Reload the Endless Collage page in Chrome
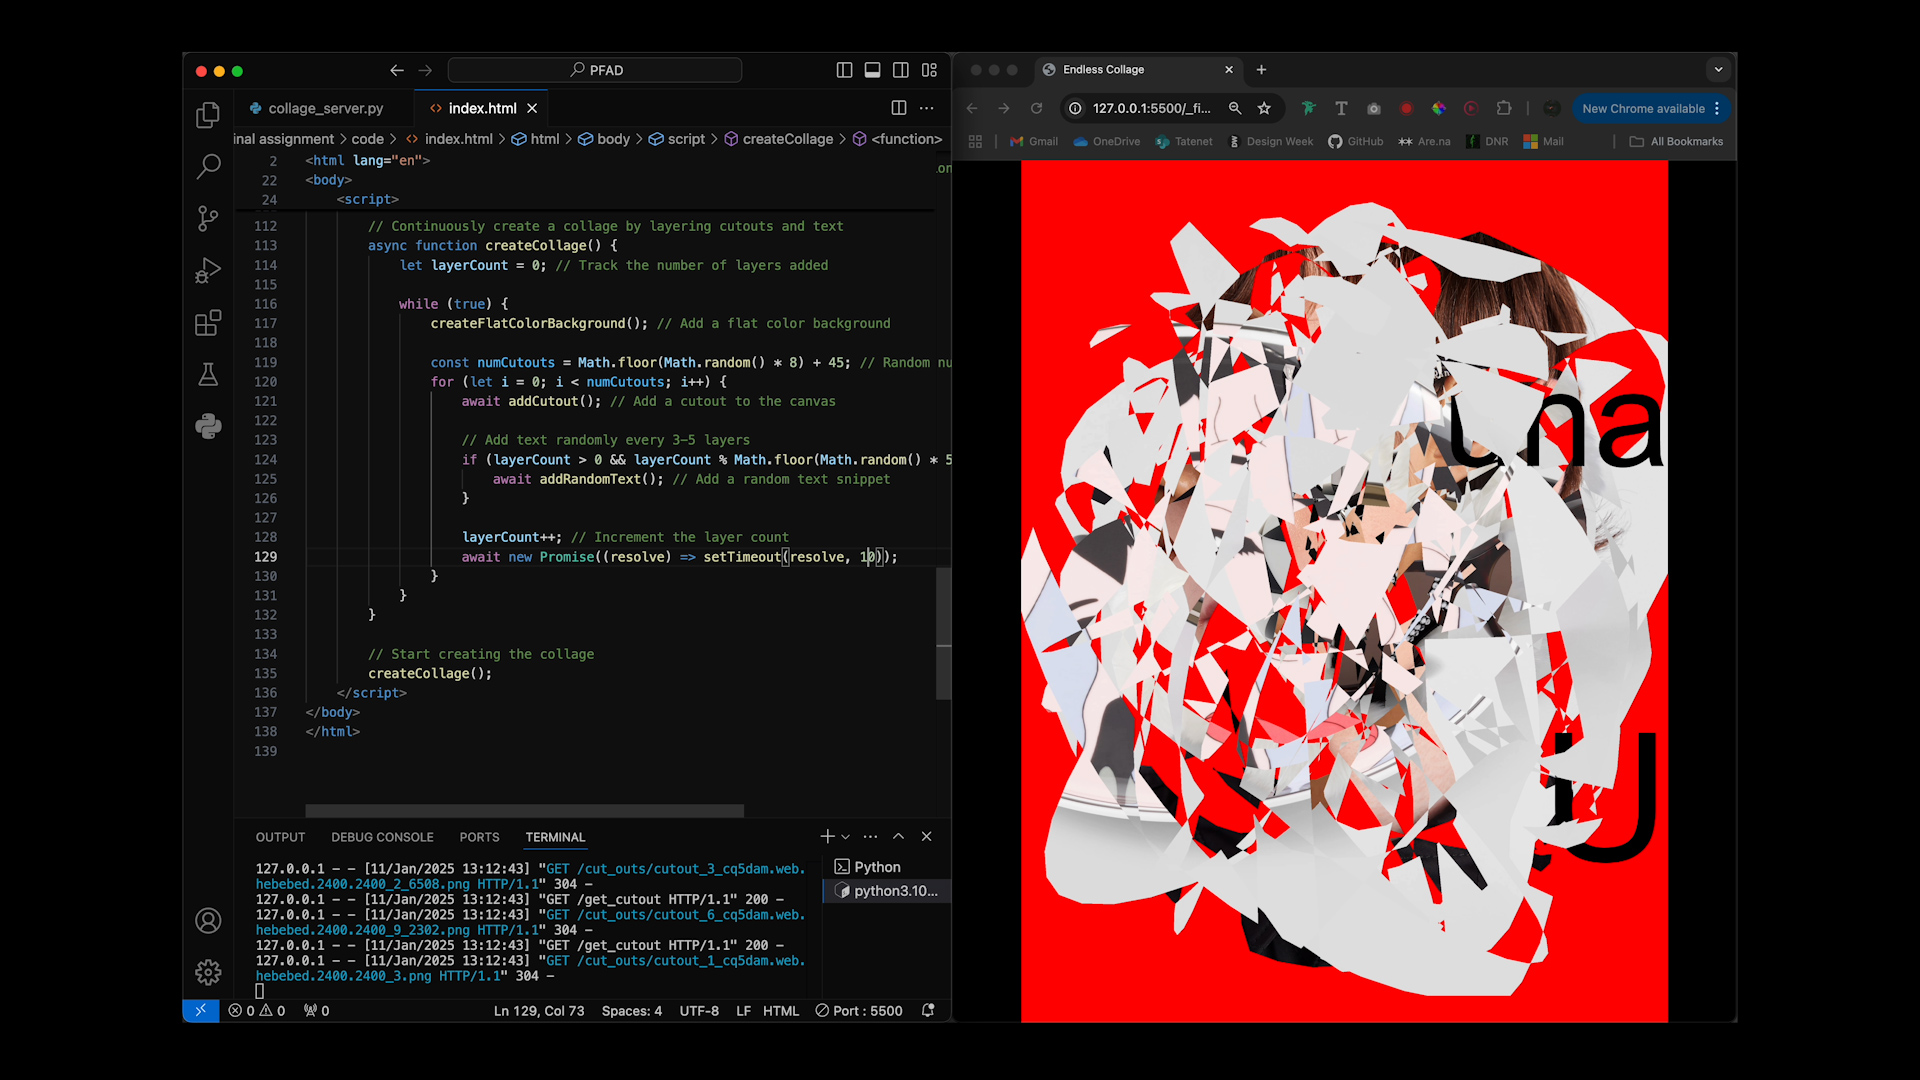This screenshot has width=1920, height=1080. point(1037,108)
